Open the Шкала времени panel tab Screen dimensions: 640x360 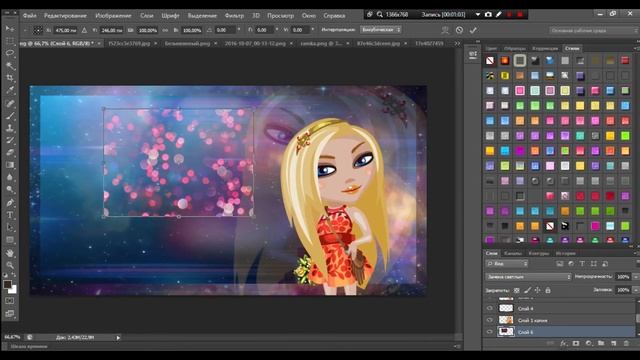click(x=29, y=347)
